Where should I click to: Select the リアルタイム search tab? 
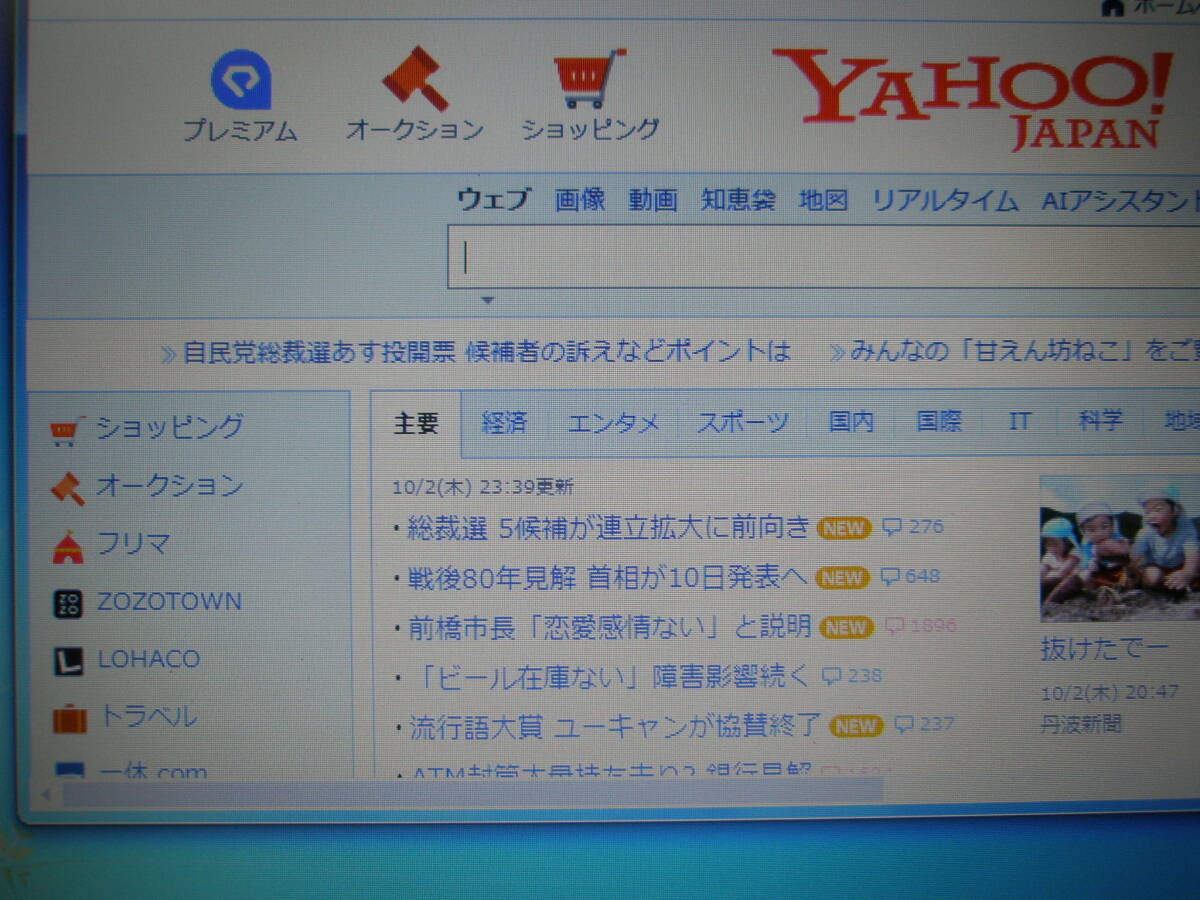[945, 199]
